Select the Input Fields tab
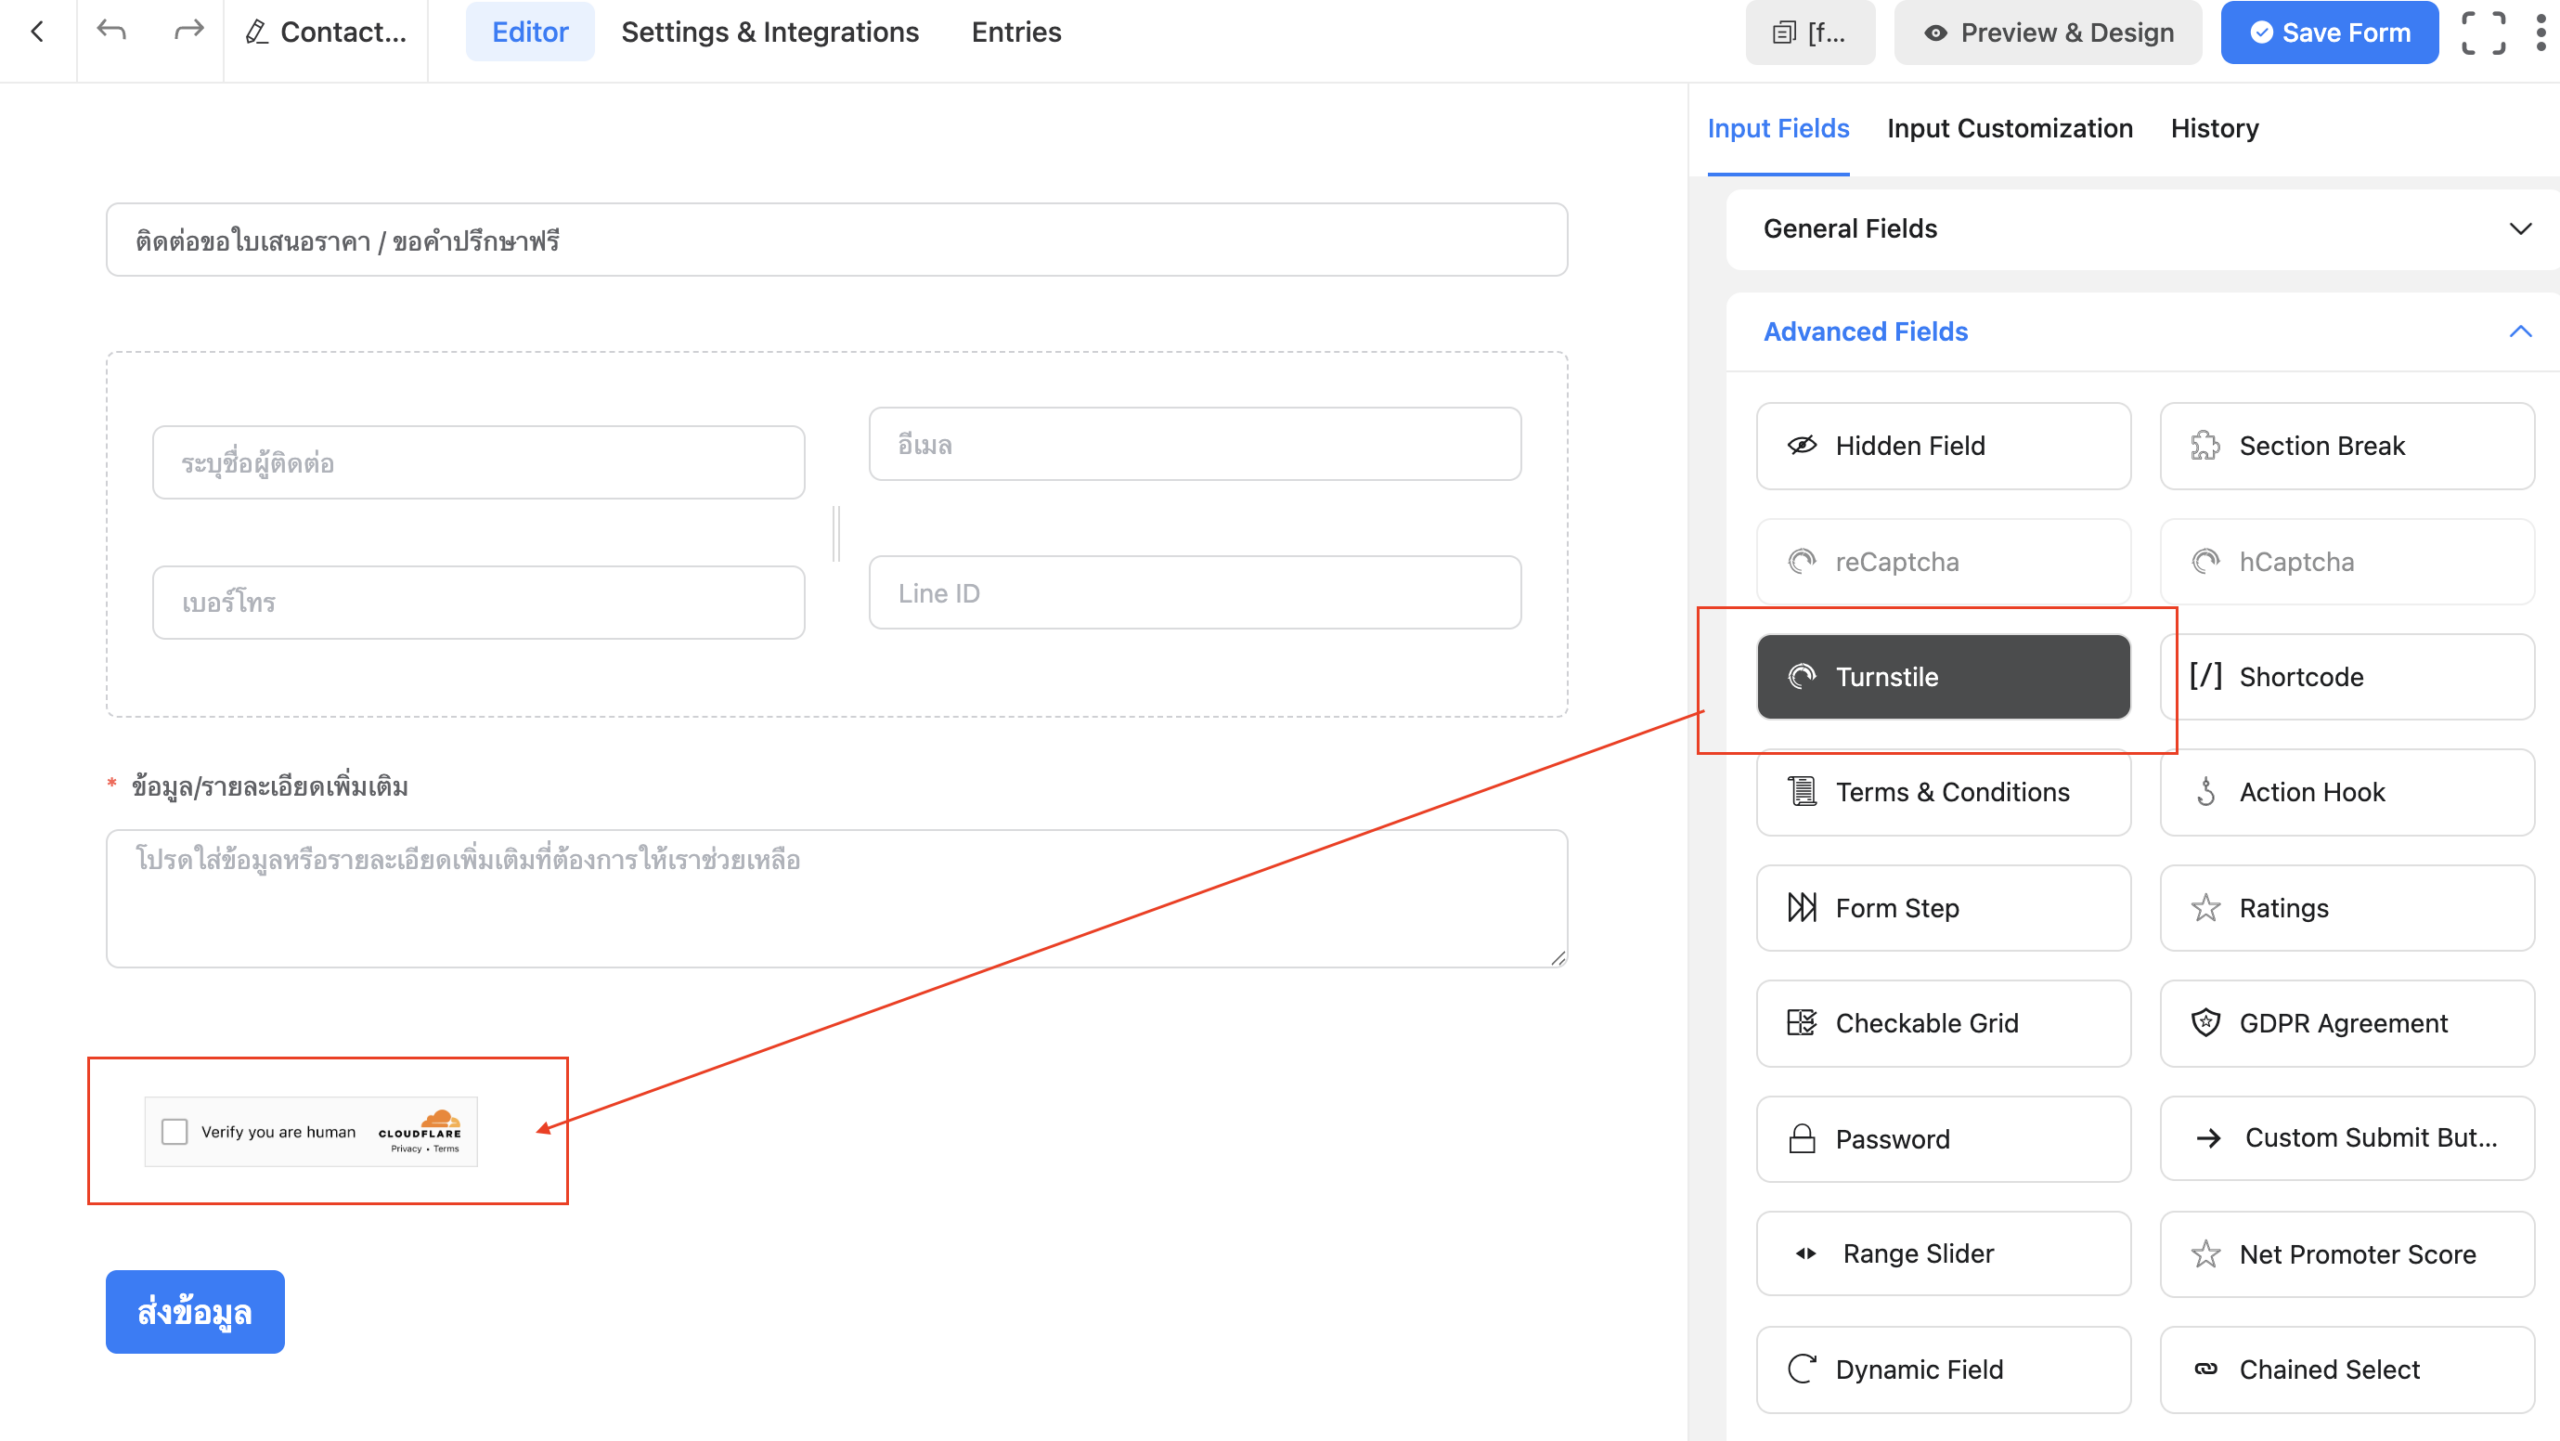Image resolution: width=2560 pixels, height=1441 pixels. click(1778, 128)
